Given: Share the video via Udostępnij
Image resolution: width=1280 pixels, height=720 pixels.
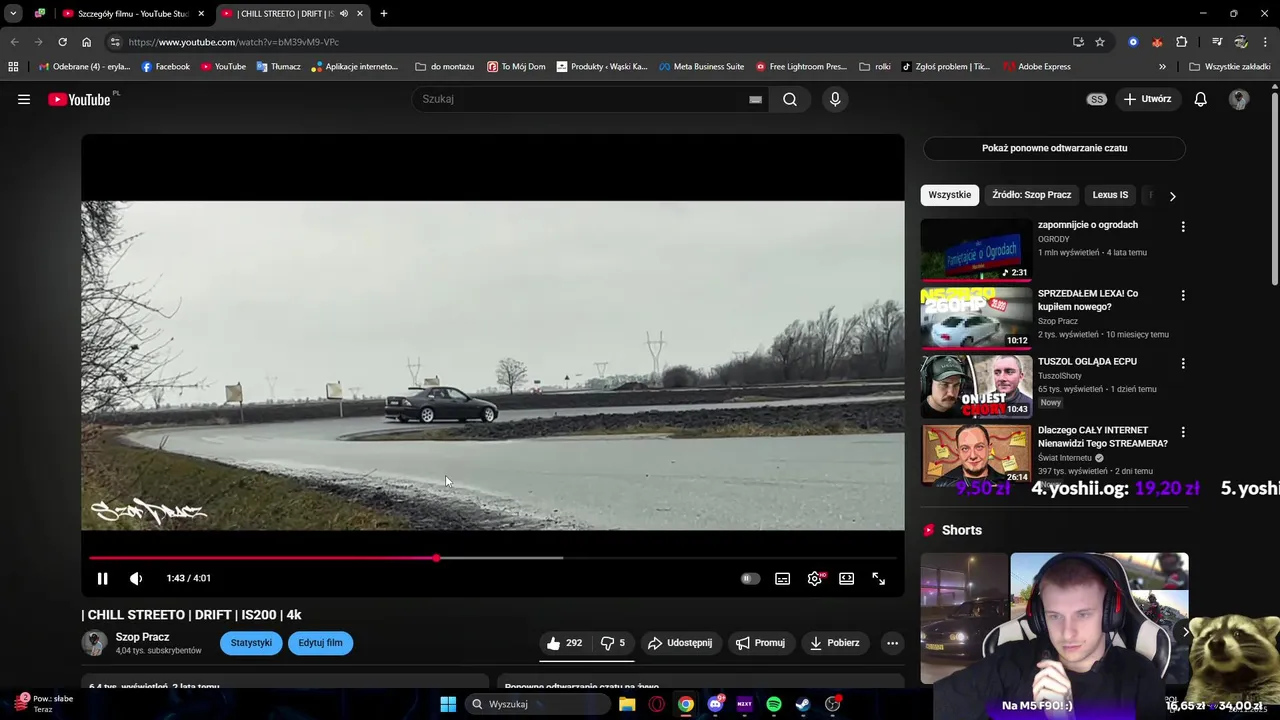Looking at the screenshot, I should tap(680, 643).
